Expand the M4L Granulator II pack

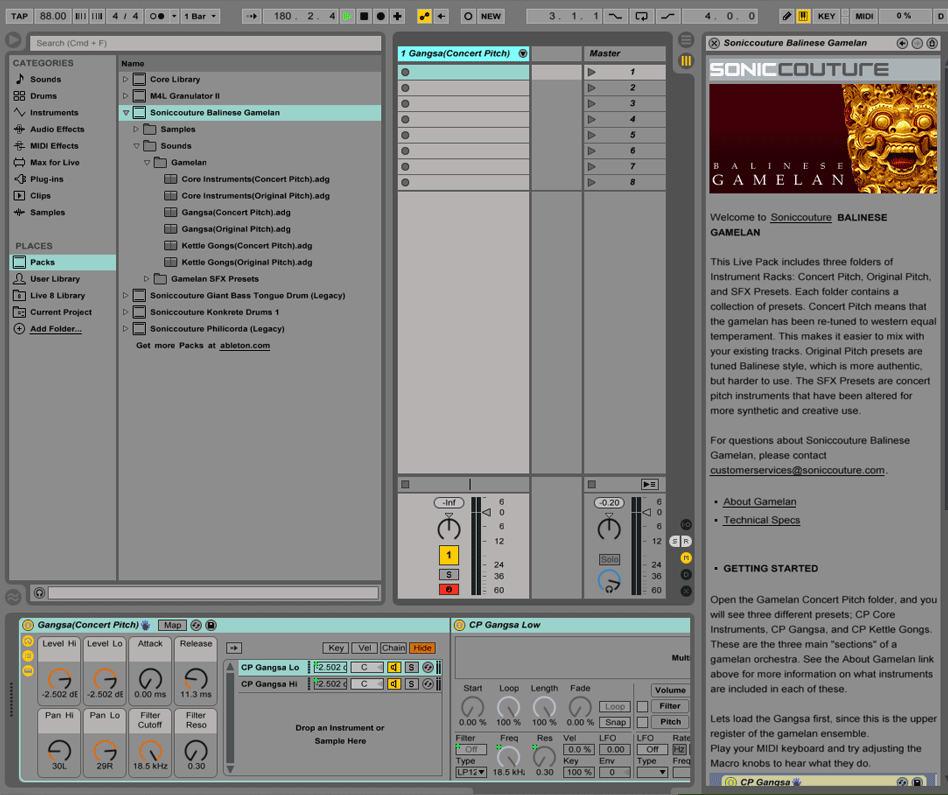pyautogui.click(x=125, y=96)
